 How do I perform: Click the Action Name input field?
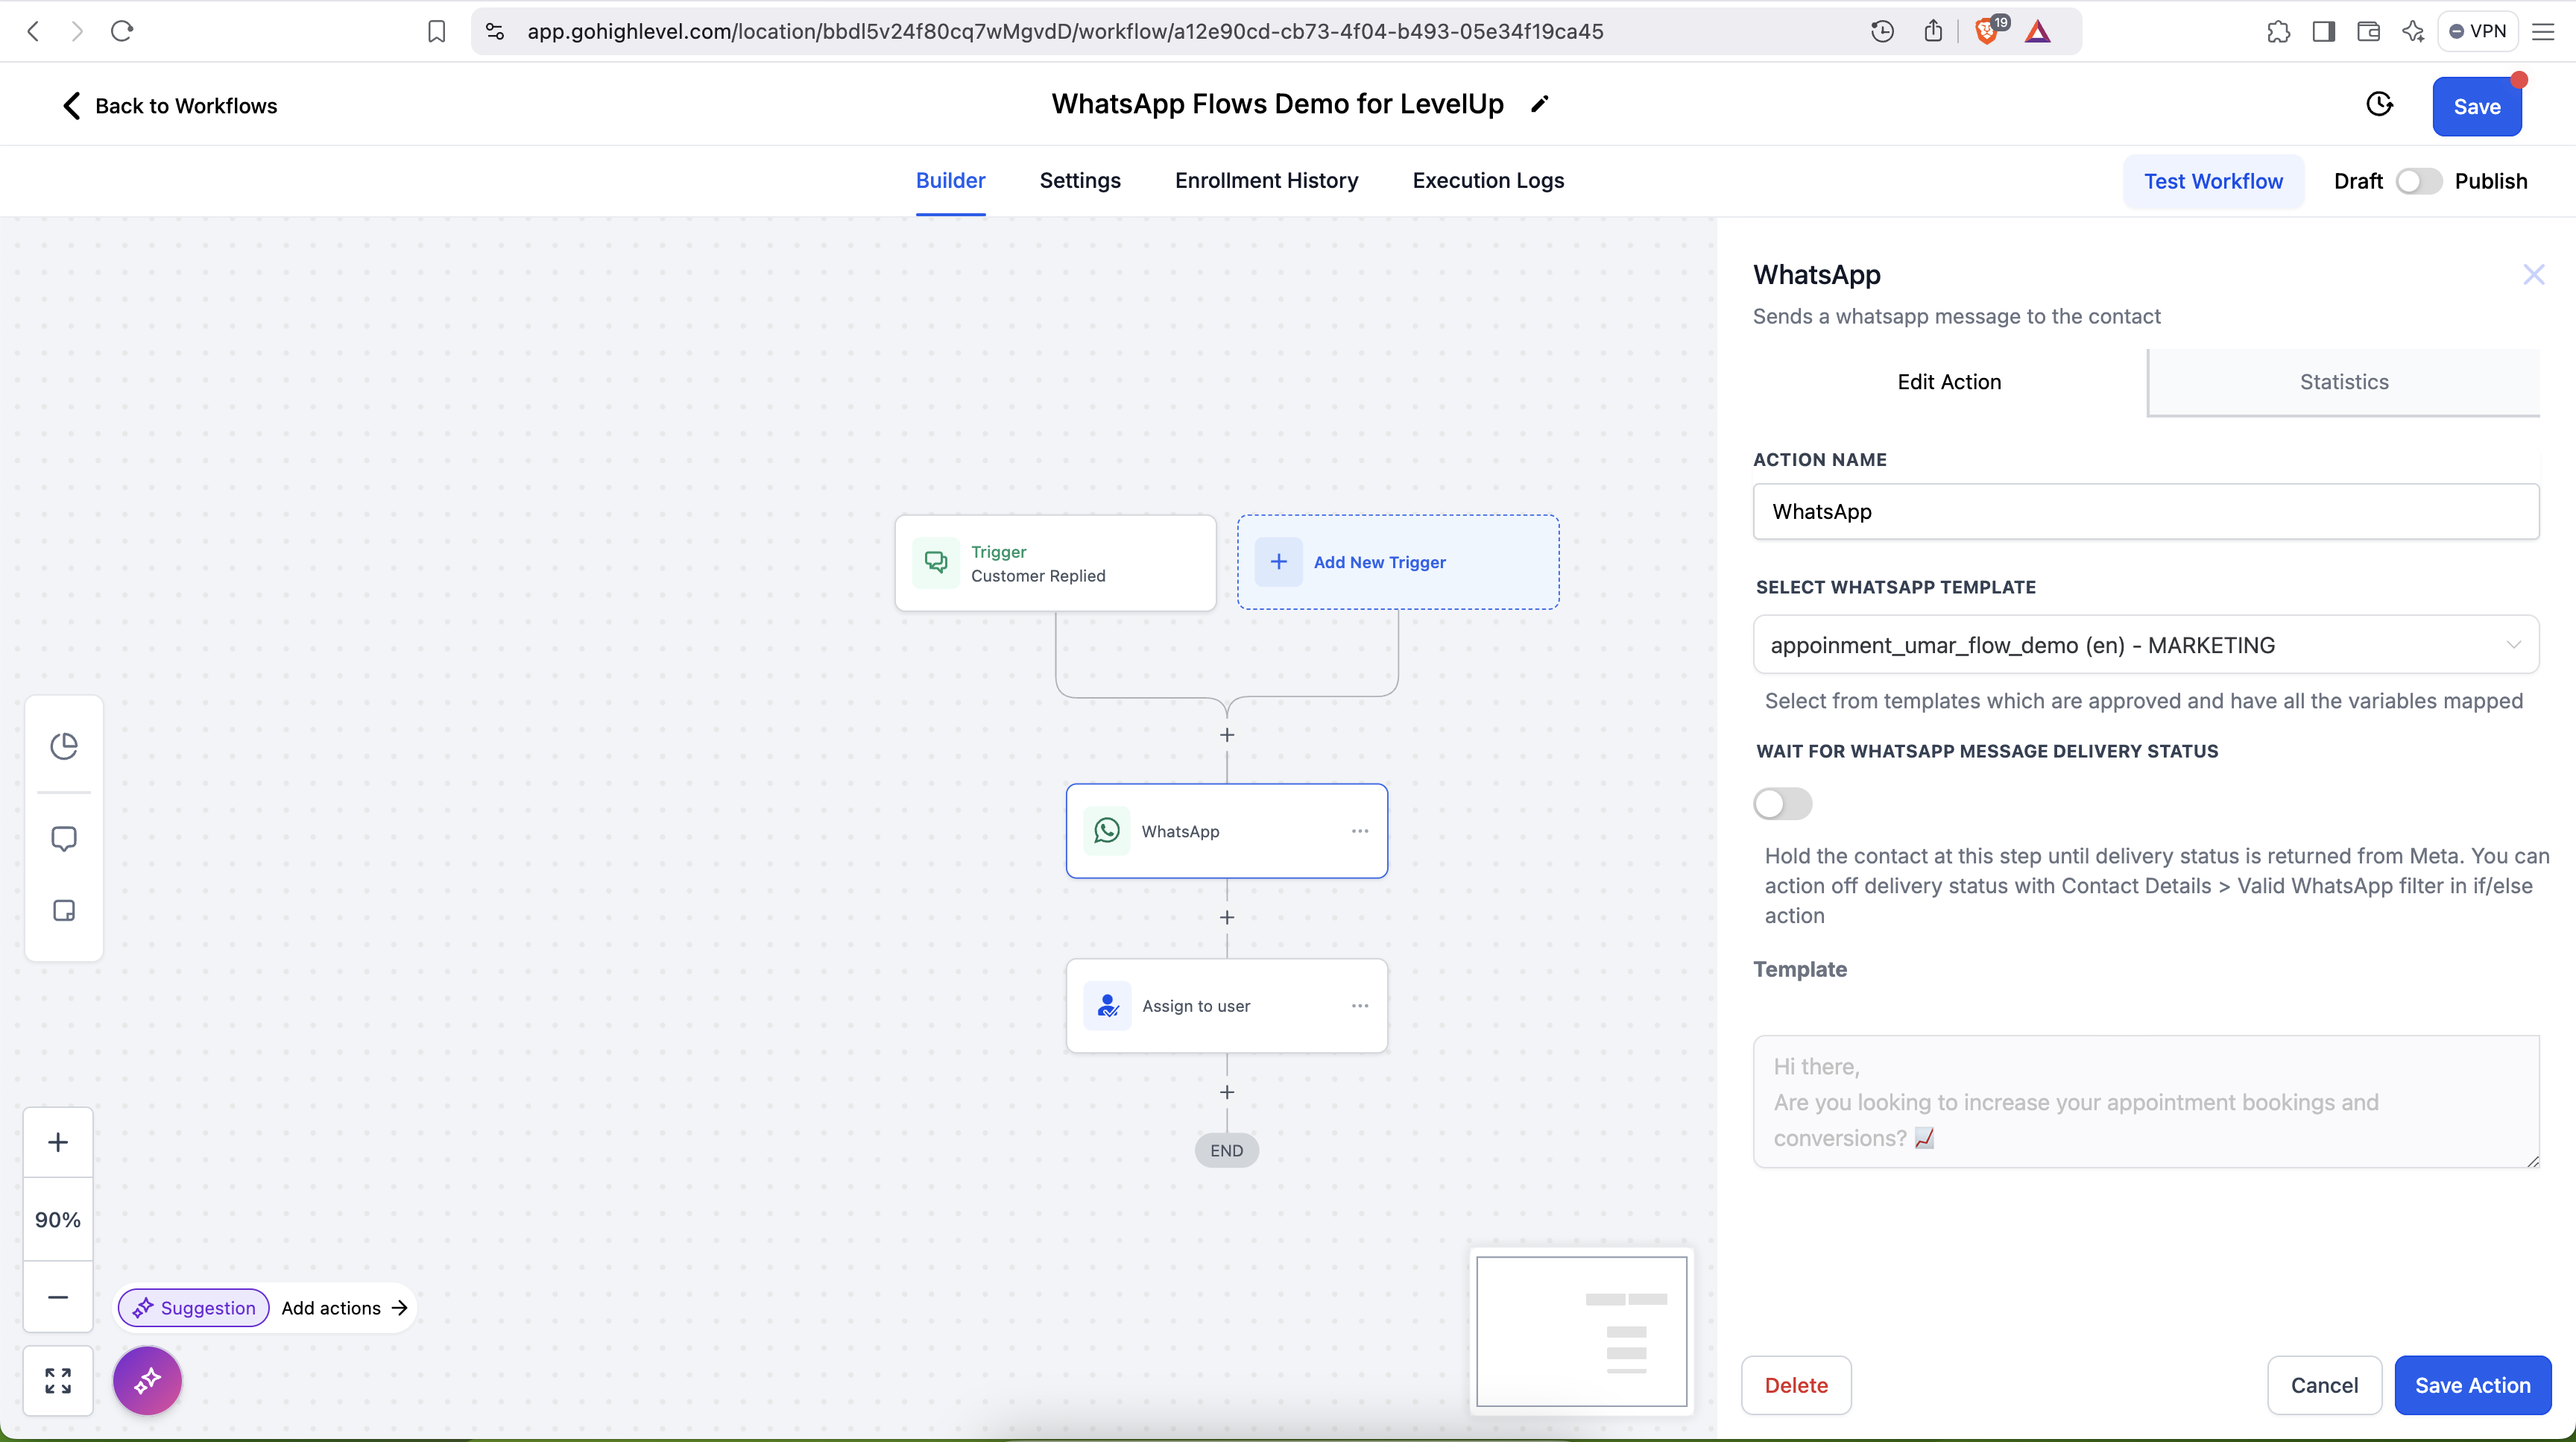point(2145,512)
